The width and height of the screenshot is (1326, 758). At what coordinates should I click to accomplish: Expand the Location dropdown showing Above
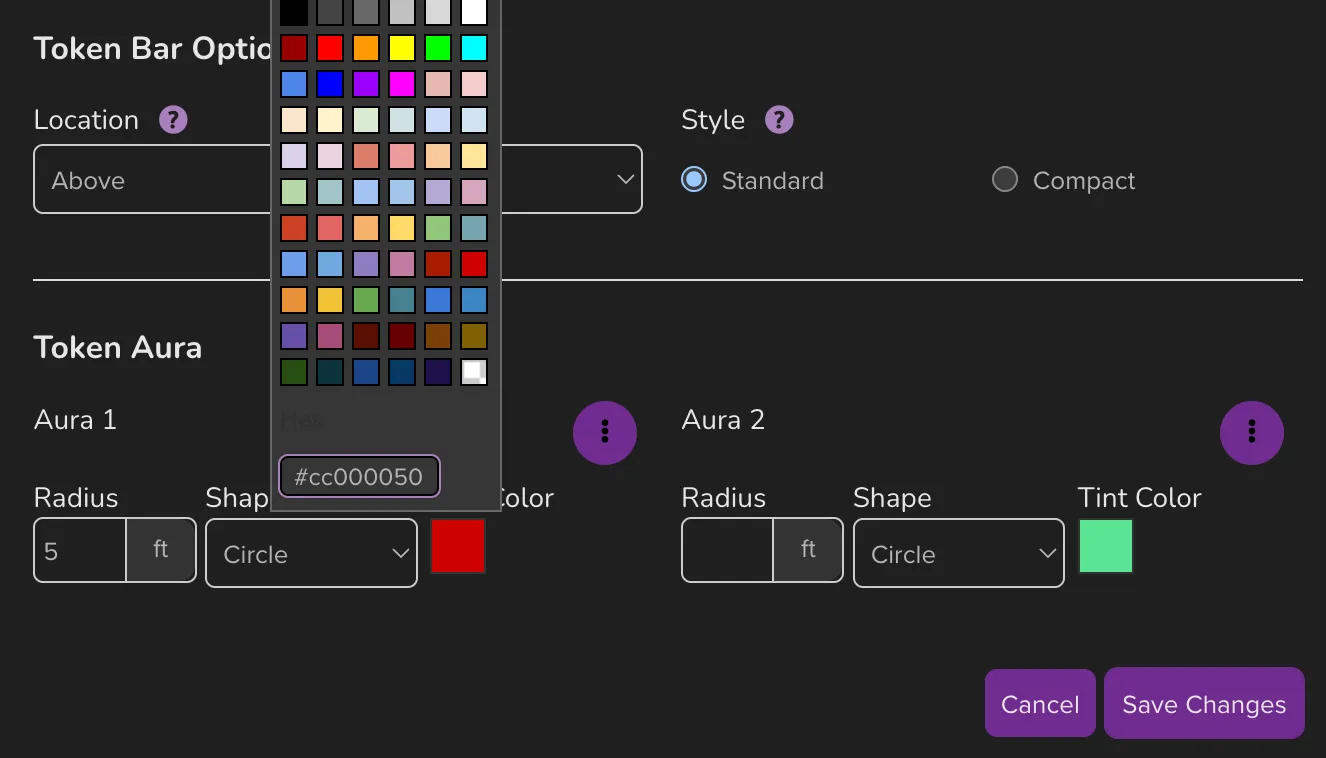point(338,179)
